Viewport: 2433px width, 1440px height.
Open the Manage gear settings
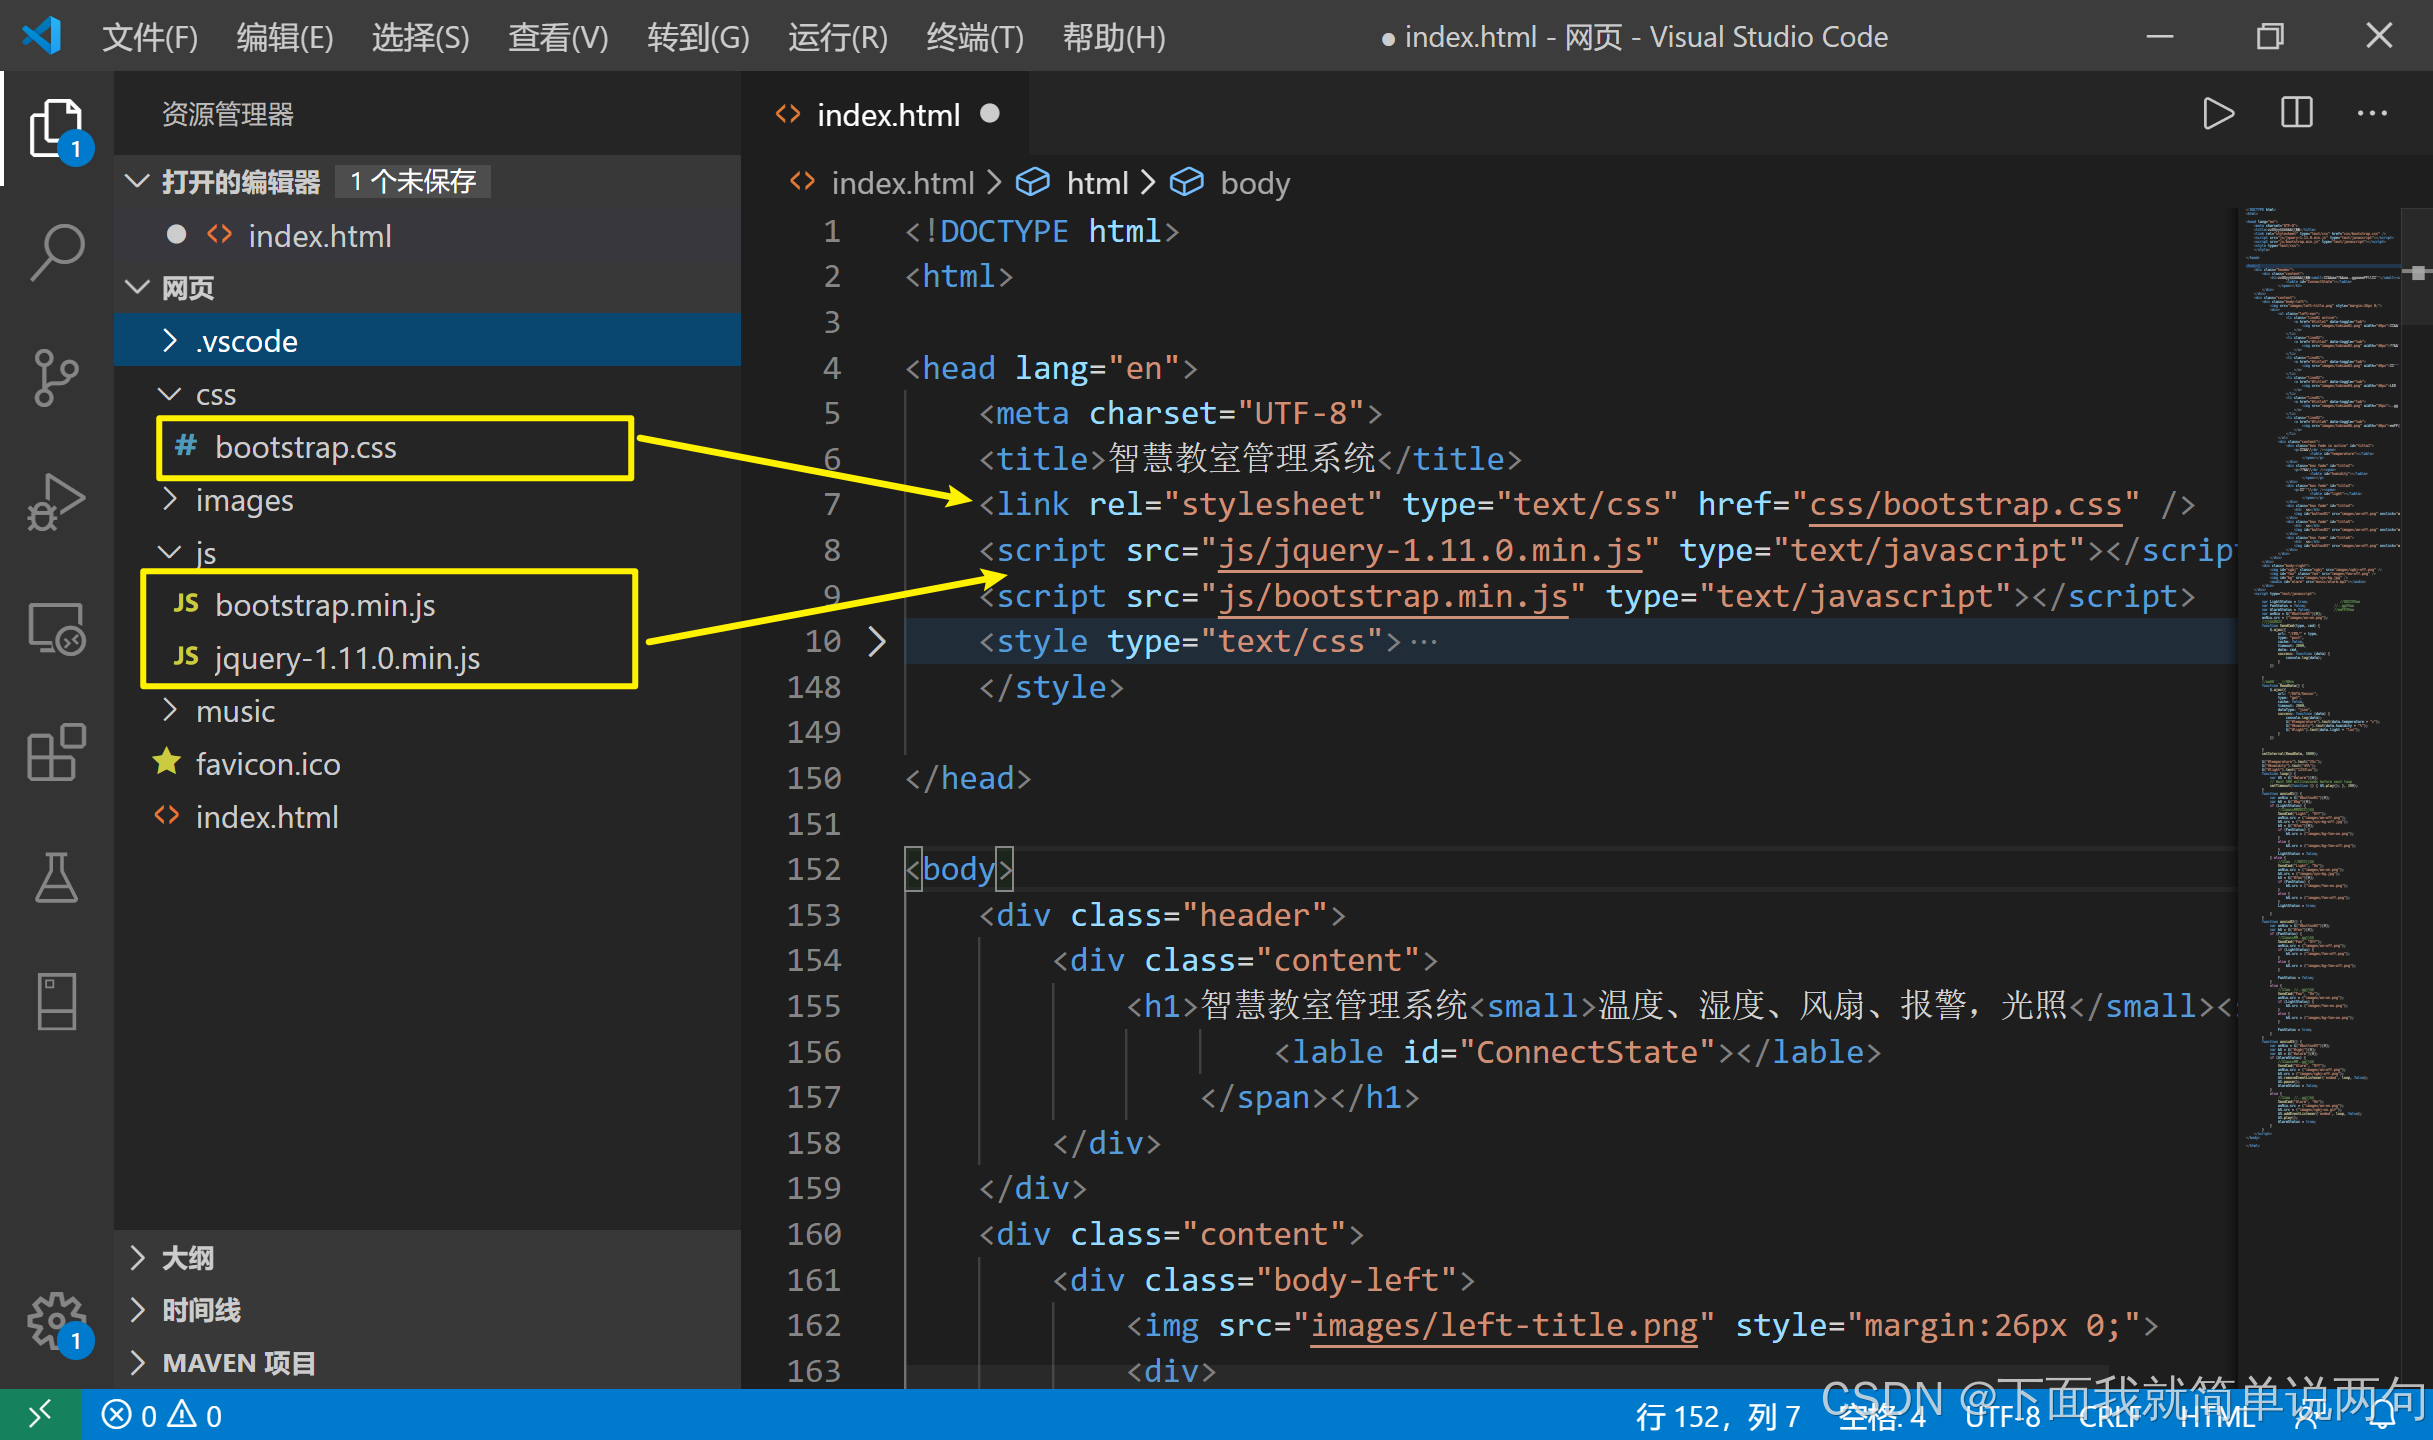pos(57,1320)
